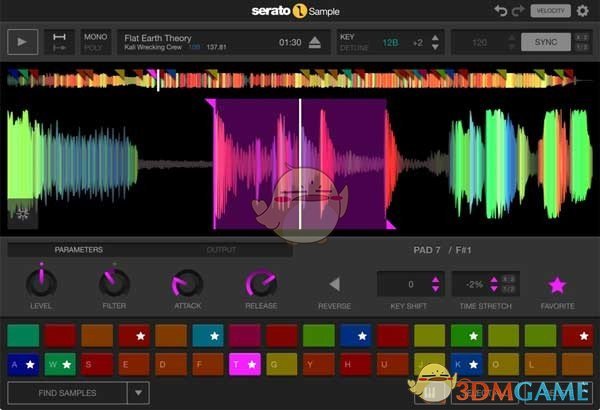Trigger pad W

click(60, 364)
